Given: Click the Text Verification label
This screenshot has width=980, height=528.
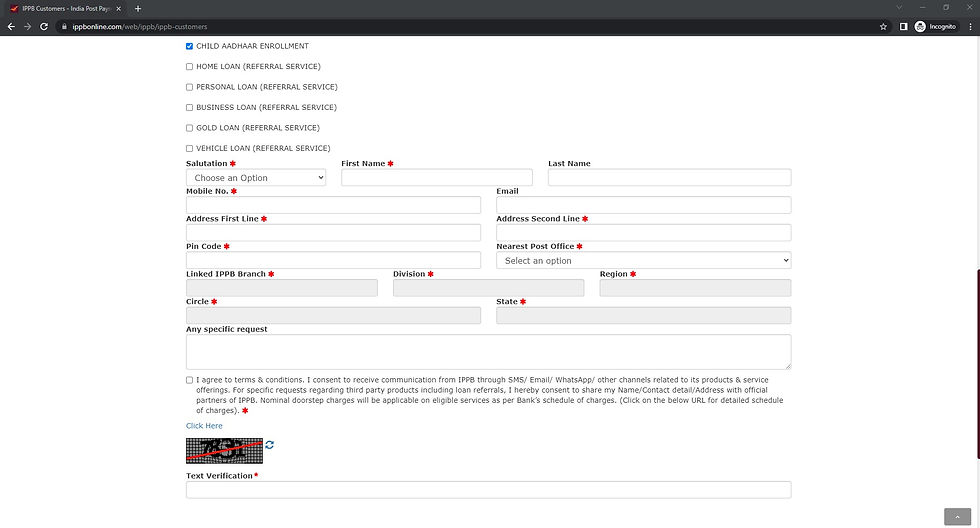Looking at the screenshot, I should (219, 476).
